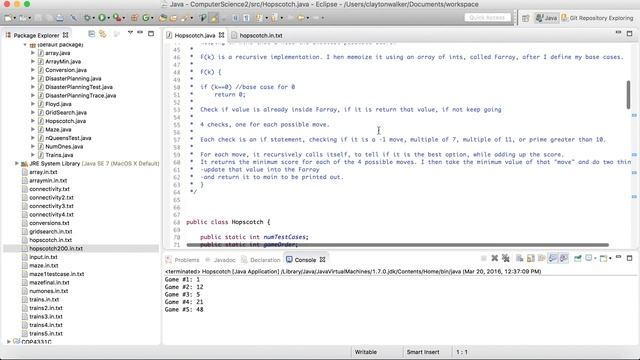
Task: Switch to Git Repository Exploring perspective
Action: 597,18
